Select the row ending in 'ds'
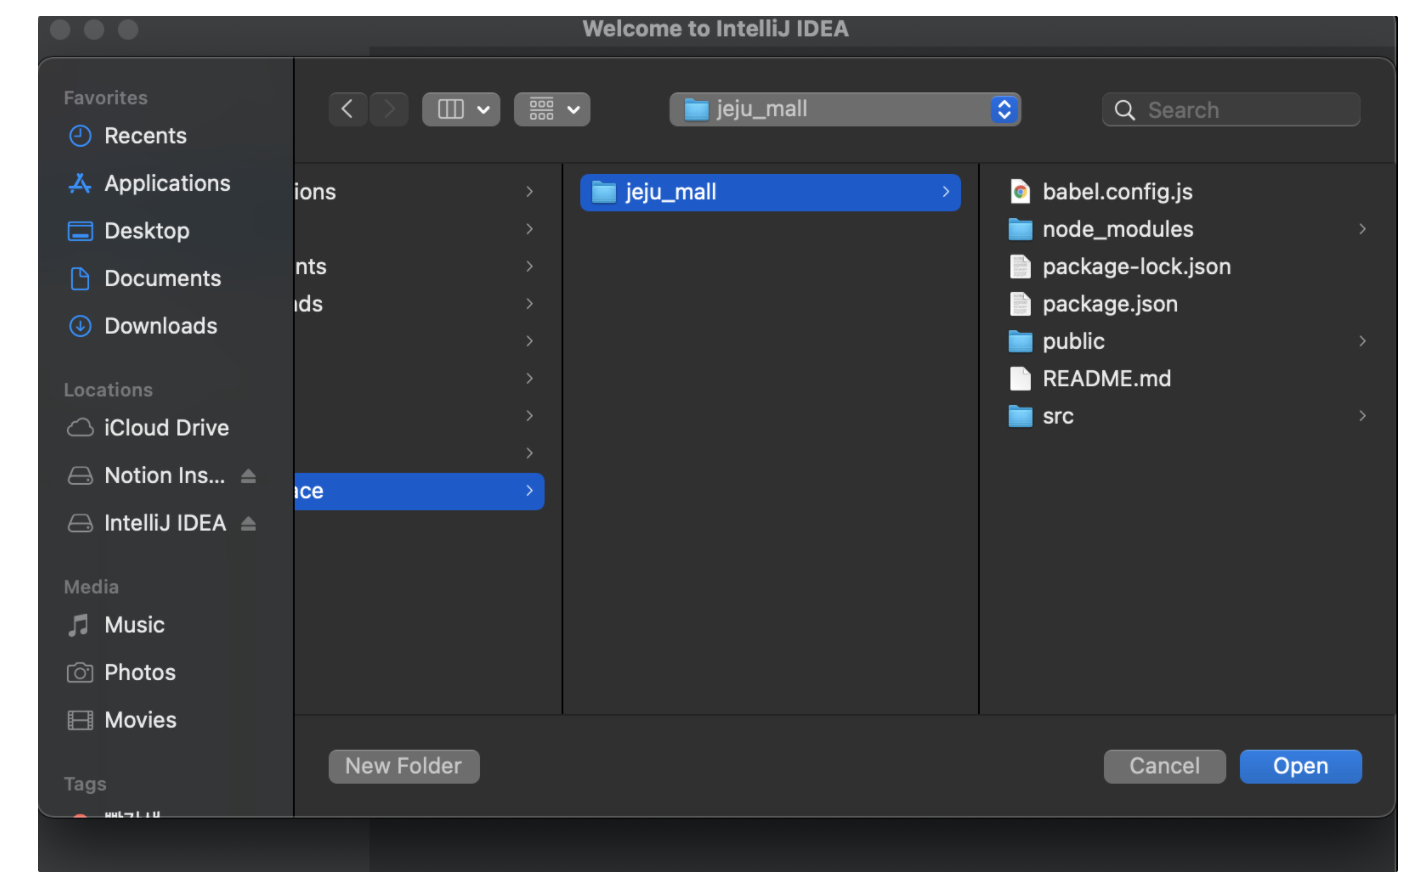 (420, 304)
